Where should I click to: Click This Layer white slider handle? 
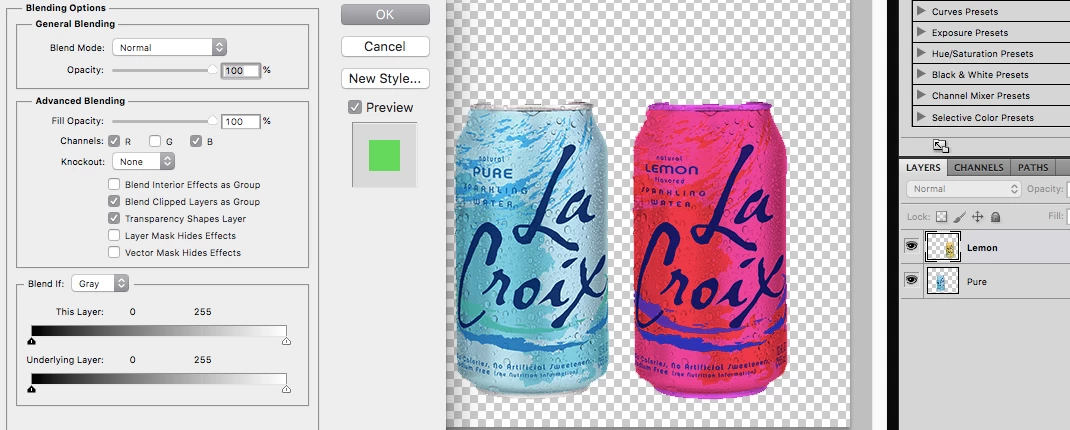pyautogui.click(x=287, y=341)
